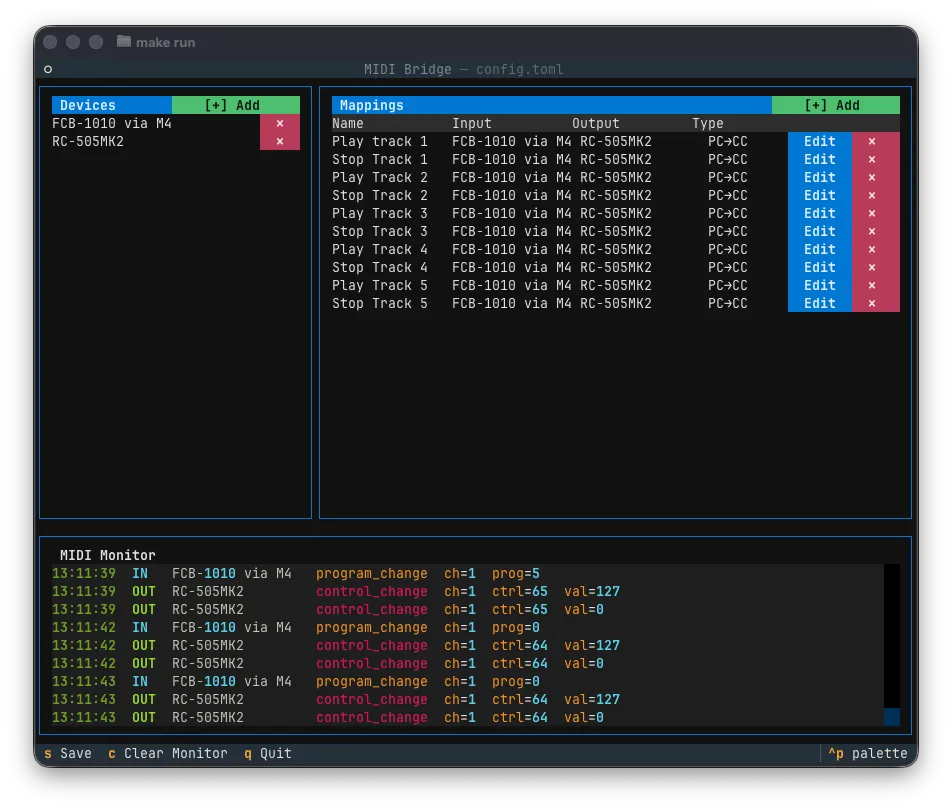This screenshot has width=952, height=809.
Task: Click the Output column header
Action: (596, 123)
